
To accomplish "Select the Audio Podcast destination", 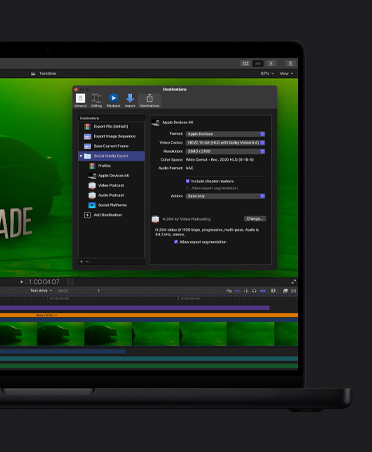I will click(111, 195).
